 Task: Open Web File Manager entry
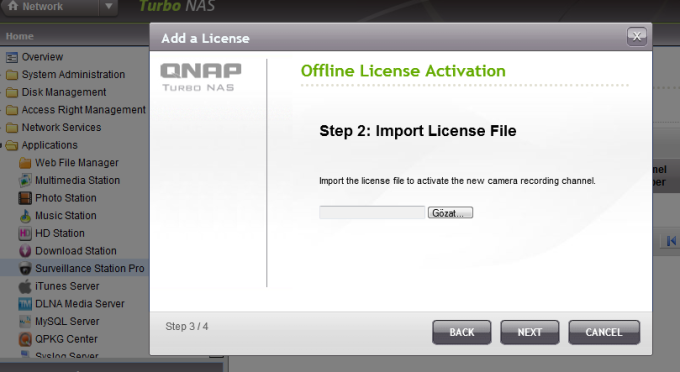tap(77, 163)
